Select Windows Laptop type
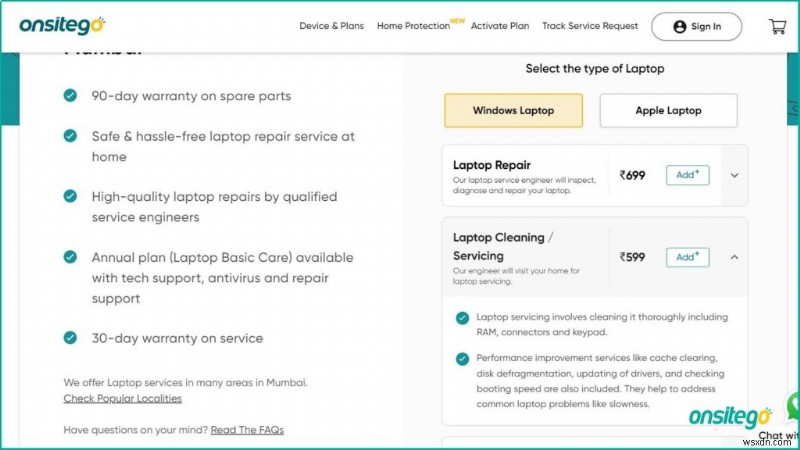This screenshot has width=800, height=450. point(513,110)
